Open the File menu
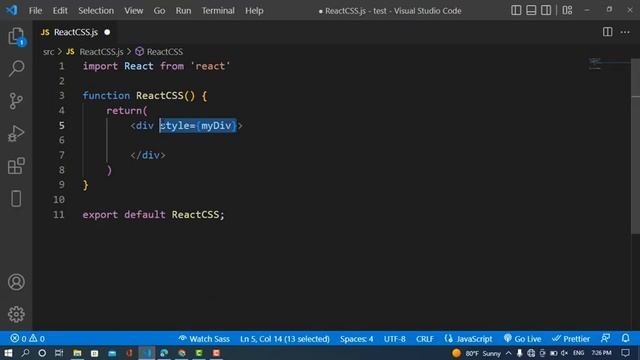Image resolution: width=640 pixels, height=360 pixels. [x=35, y=11]
